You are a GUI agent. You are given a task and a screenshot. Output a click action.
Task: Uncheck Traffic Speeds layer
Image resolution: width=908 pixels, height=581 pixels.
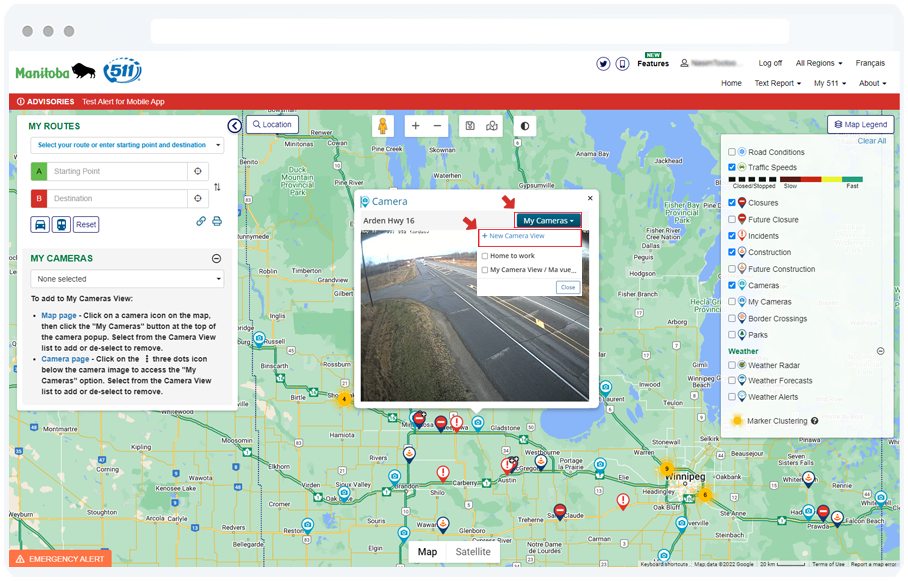point(732,167)
